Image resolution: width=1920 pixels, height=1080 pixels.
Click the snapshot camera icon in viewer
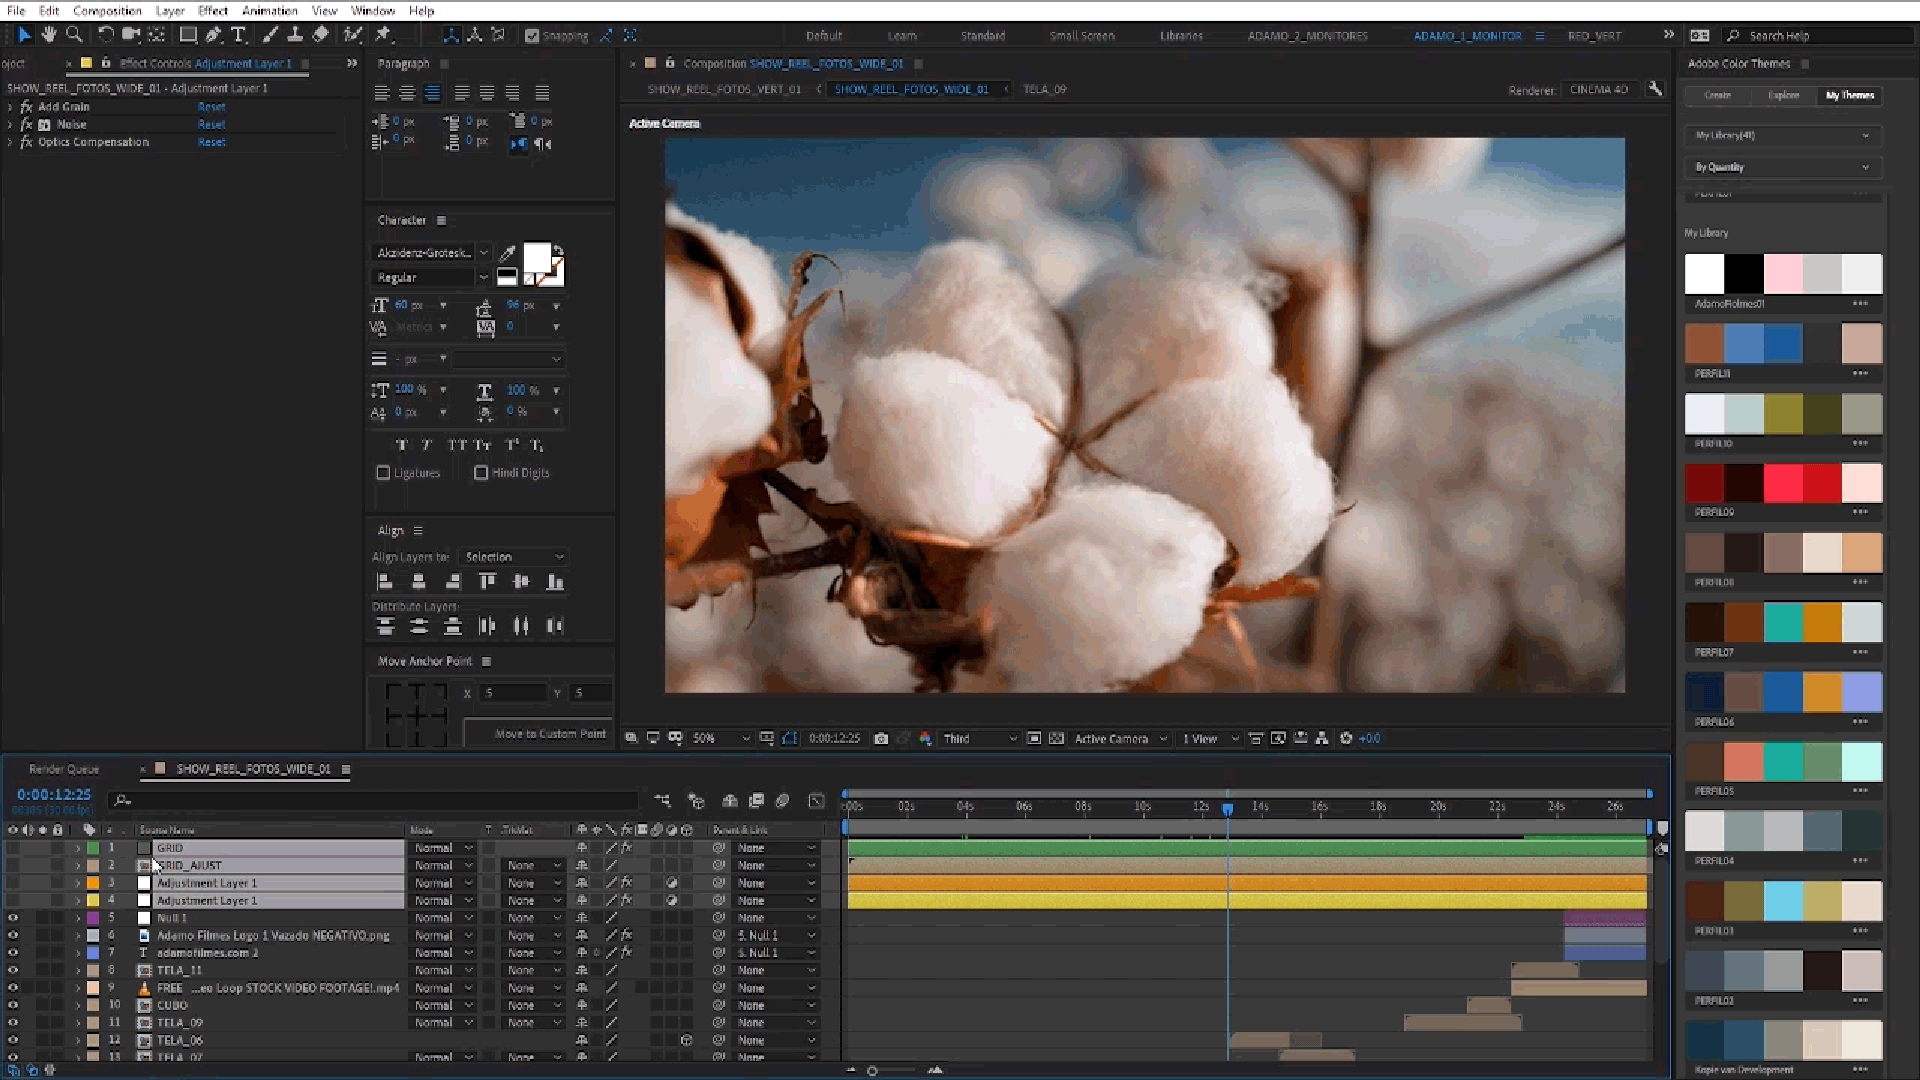(x=881, y=739)
